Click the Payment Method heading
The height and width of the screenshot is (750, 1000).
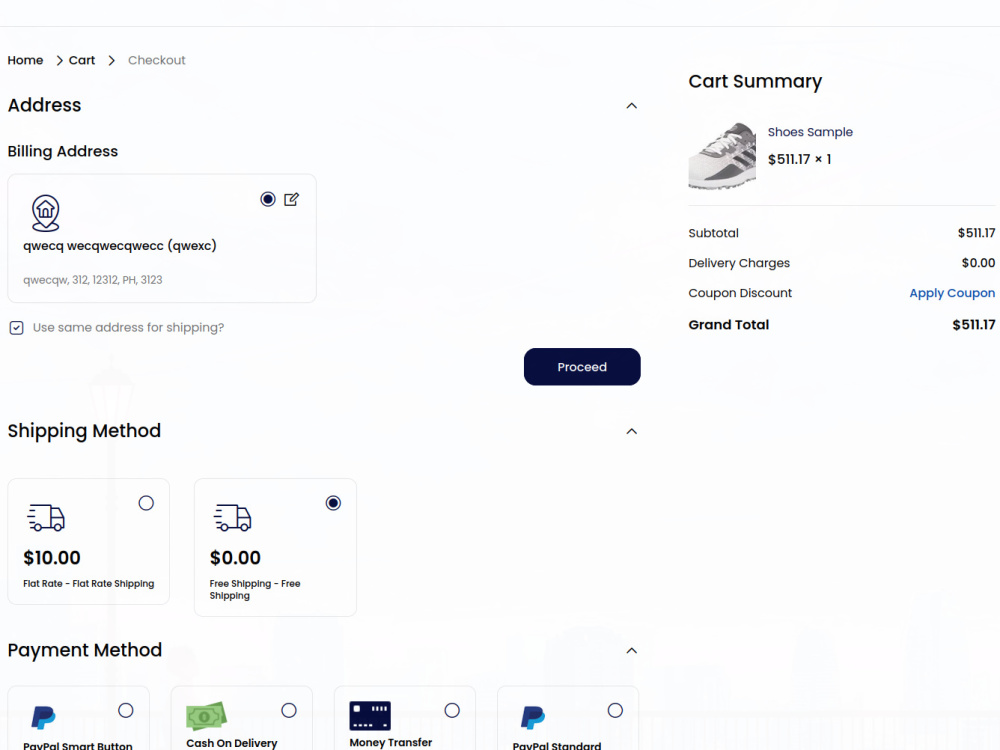click(85, 651)
